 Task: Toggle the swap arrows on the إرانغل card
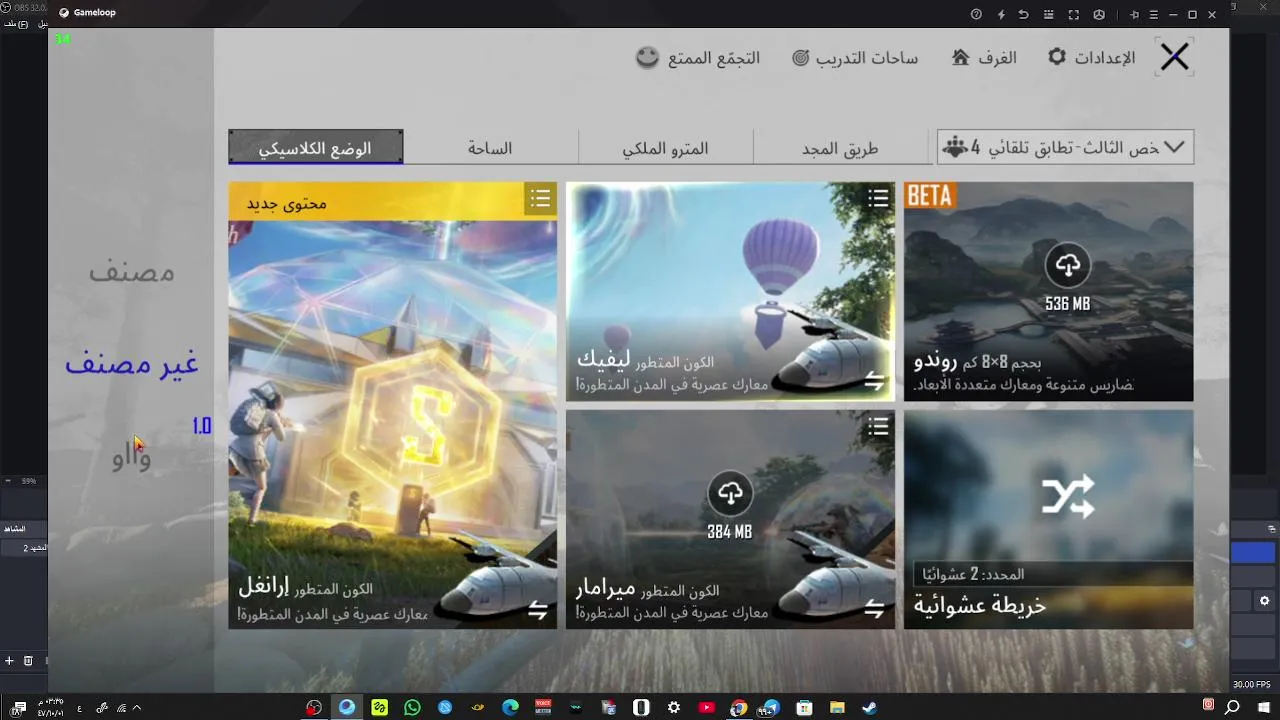tap(537, 610)
